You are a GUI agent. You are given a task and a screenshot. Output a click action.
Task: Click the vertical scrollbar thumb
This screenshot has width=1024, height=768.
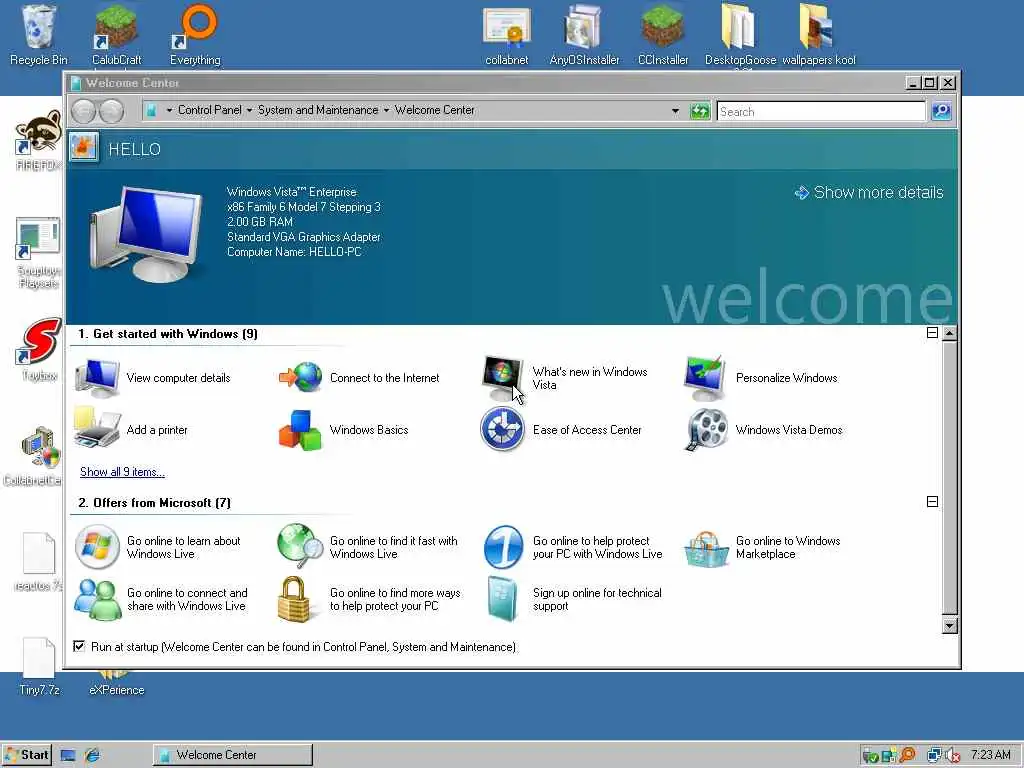(x=950, y=477)
